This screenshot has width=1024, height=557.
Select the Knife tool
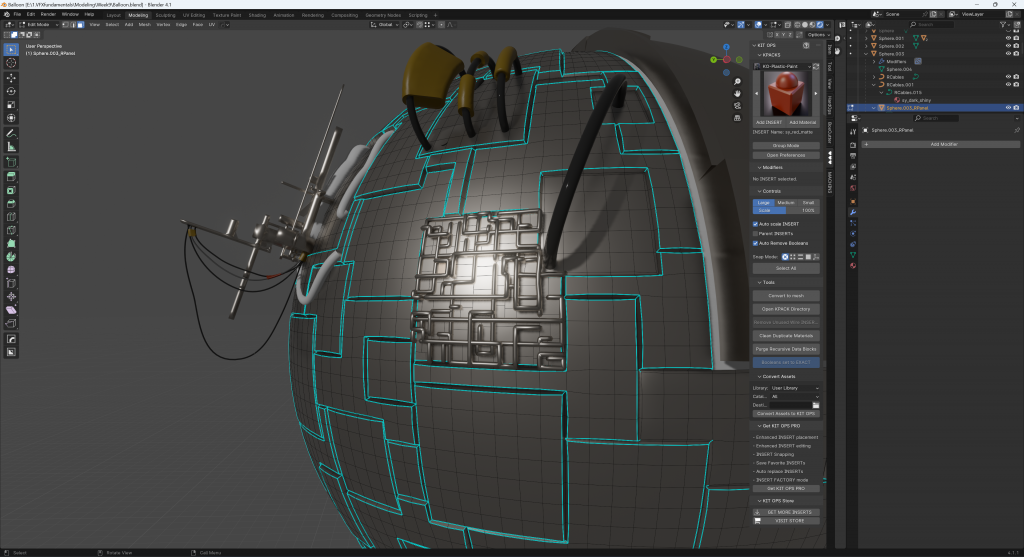click(x=11, y=230)
